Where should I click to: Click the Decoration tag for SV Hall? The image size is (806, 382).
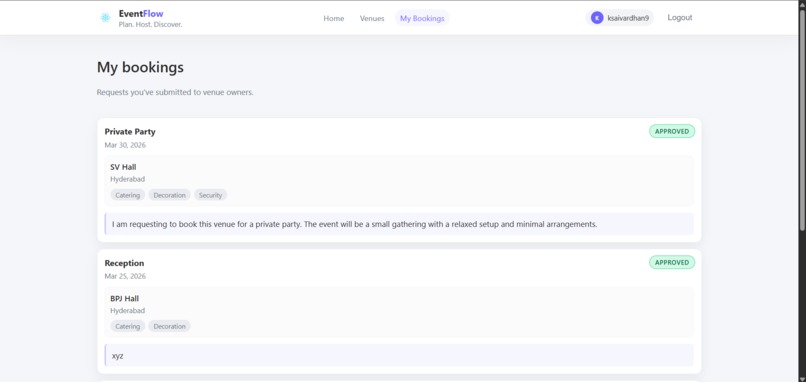tap(170, 195)
